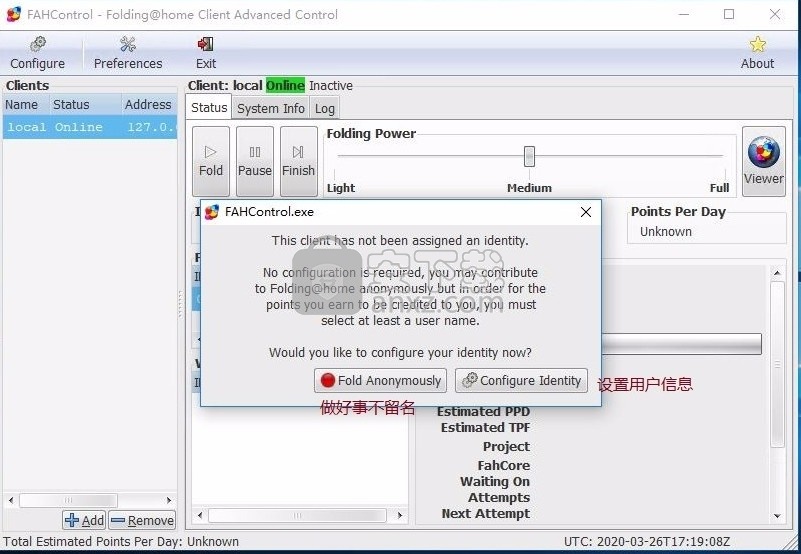The width and height of the screenshot is (801, 554).
Task: Click the UTC time in the status bar
Action: (x=647, y=541)
